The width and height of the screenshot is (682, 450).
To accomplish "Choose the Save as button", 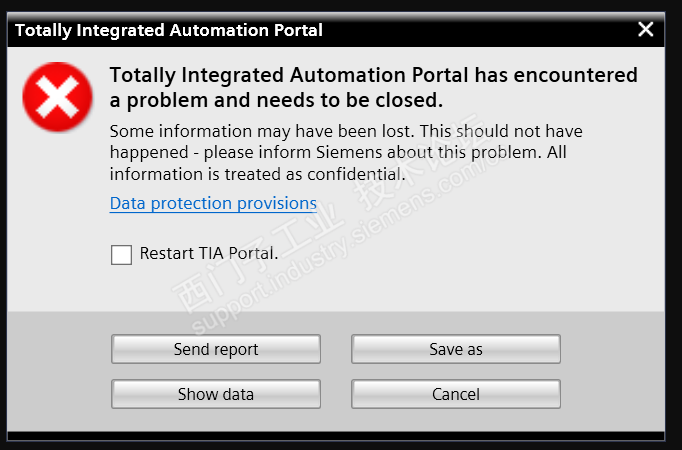I will coord(455,349).
